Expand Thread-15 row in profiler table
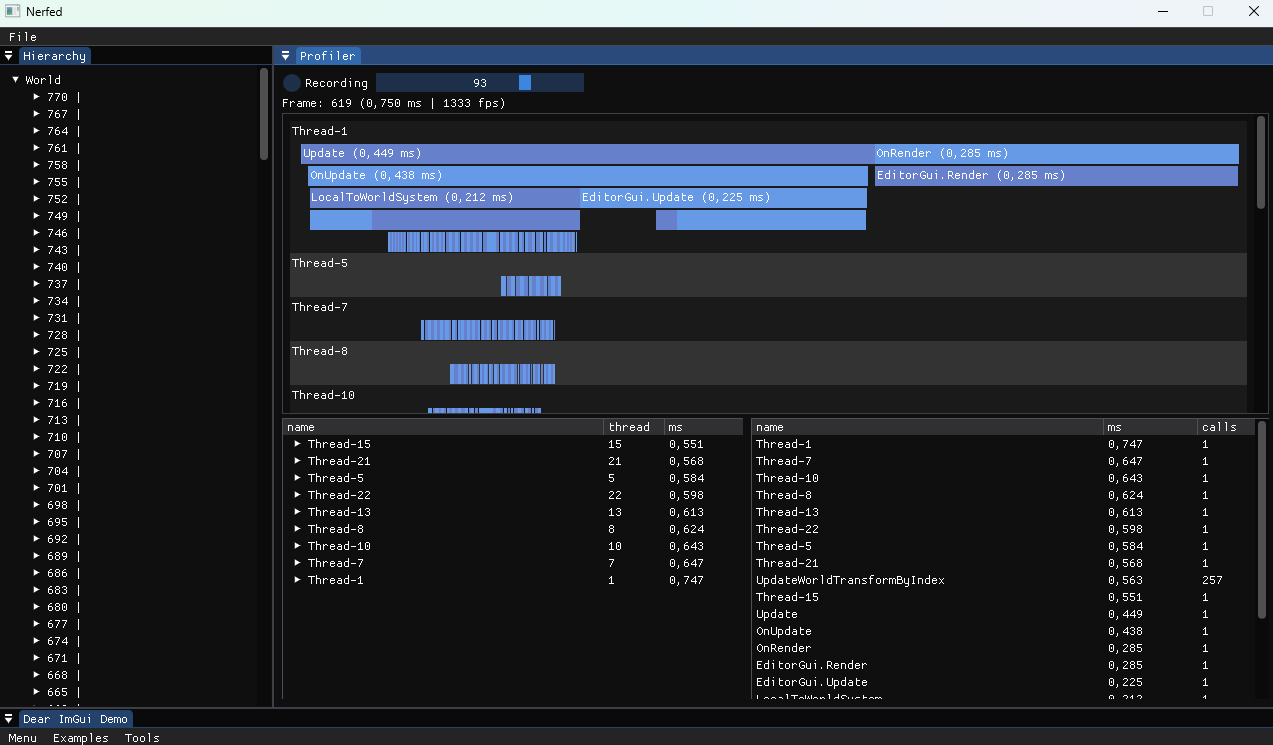1273x745 pixels. (297, 444)
